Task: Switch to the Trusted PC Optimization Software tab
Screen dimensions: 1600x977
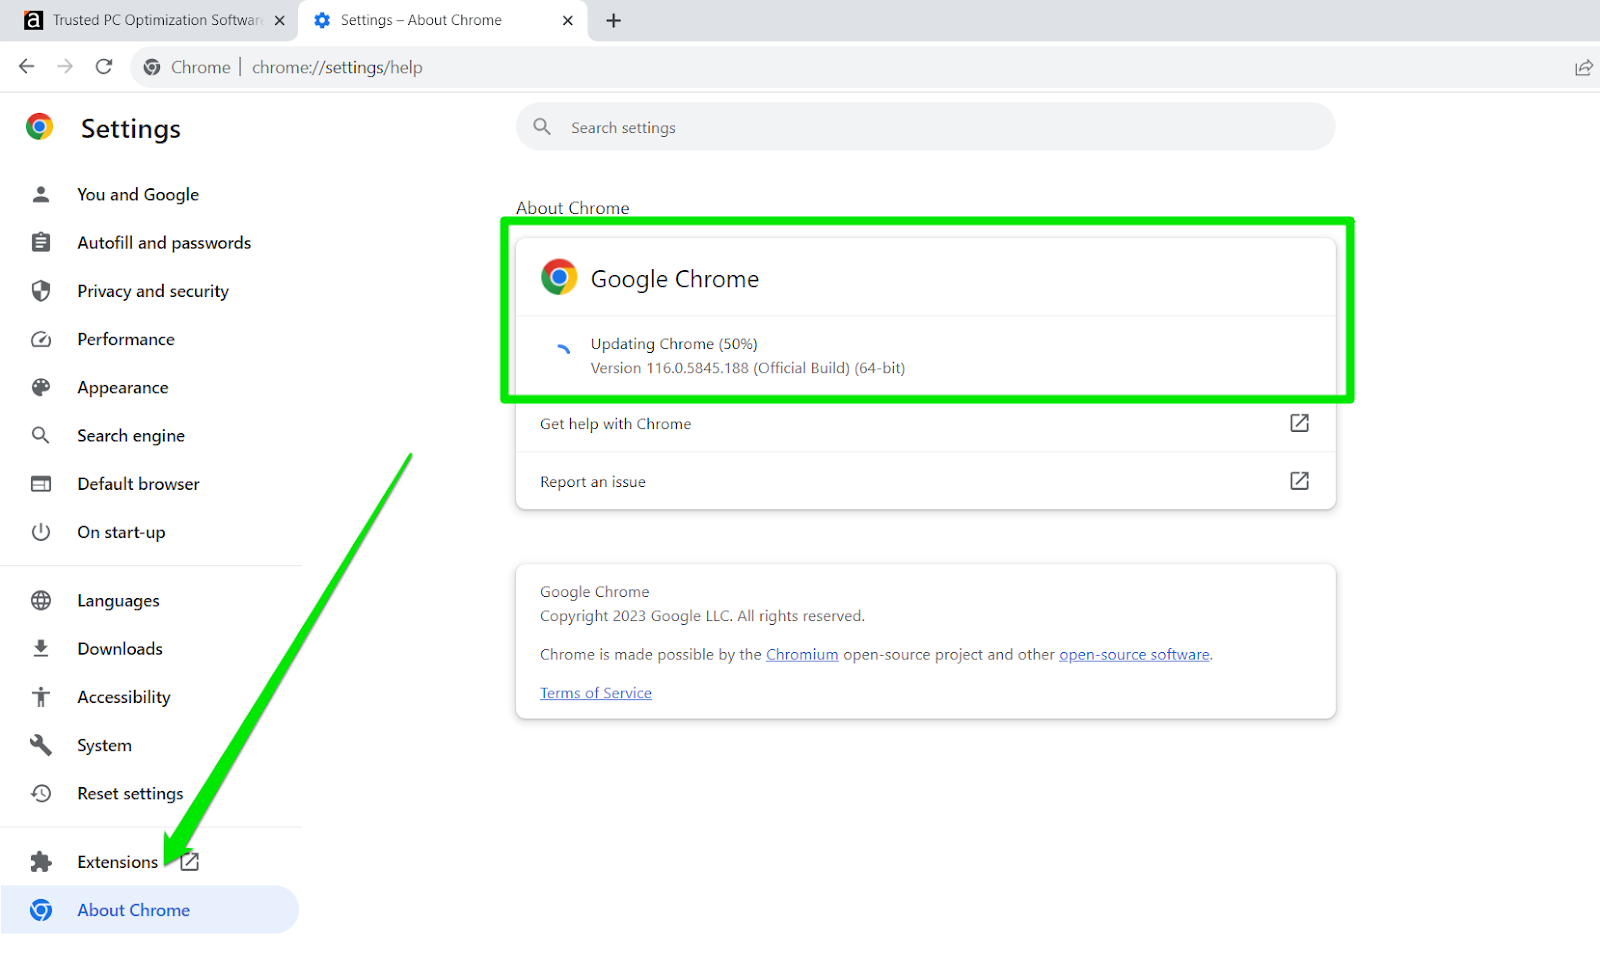Action: click(x=148, y=21)
